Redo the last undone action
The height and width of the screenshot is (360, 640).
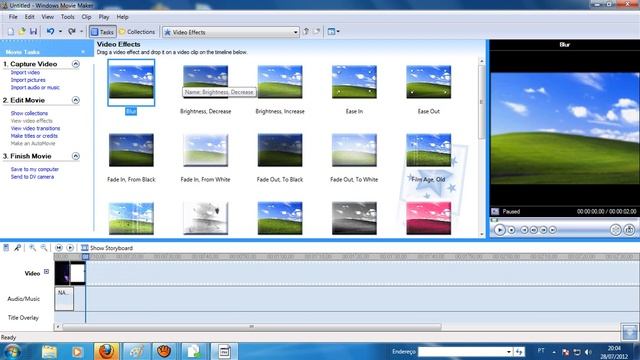(72, 31)
